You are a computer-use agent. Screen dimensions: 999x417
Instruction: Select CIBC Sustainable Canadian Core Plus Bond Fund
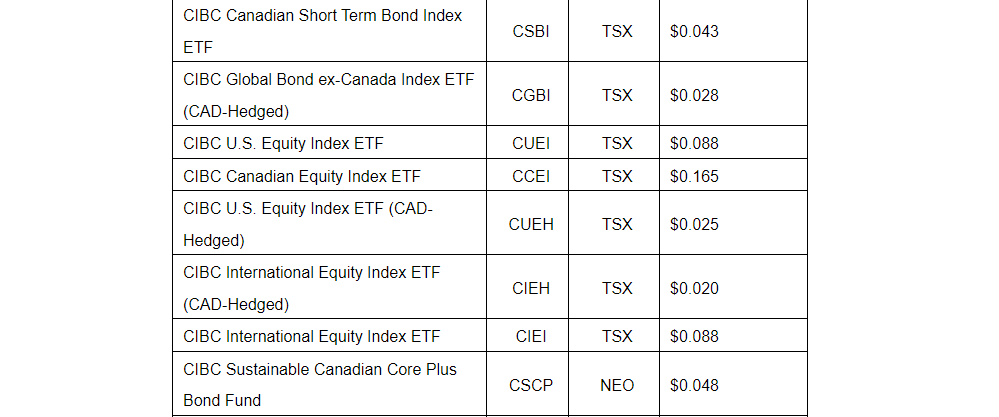click(x=320, y=385)
